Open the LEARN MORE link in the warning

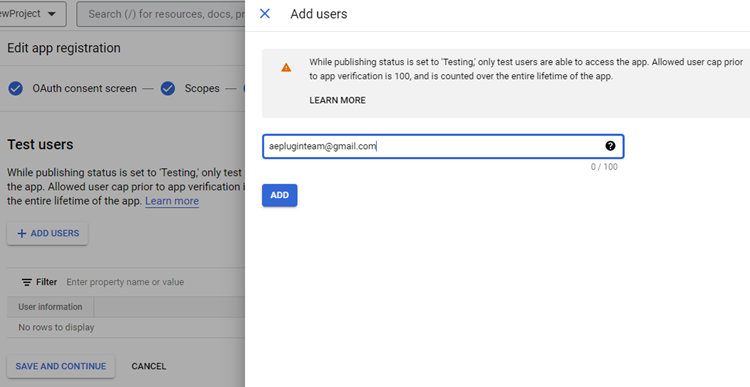(337, 100)
